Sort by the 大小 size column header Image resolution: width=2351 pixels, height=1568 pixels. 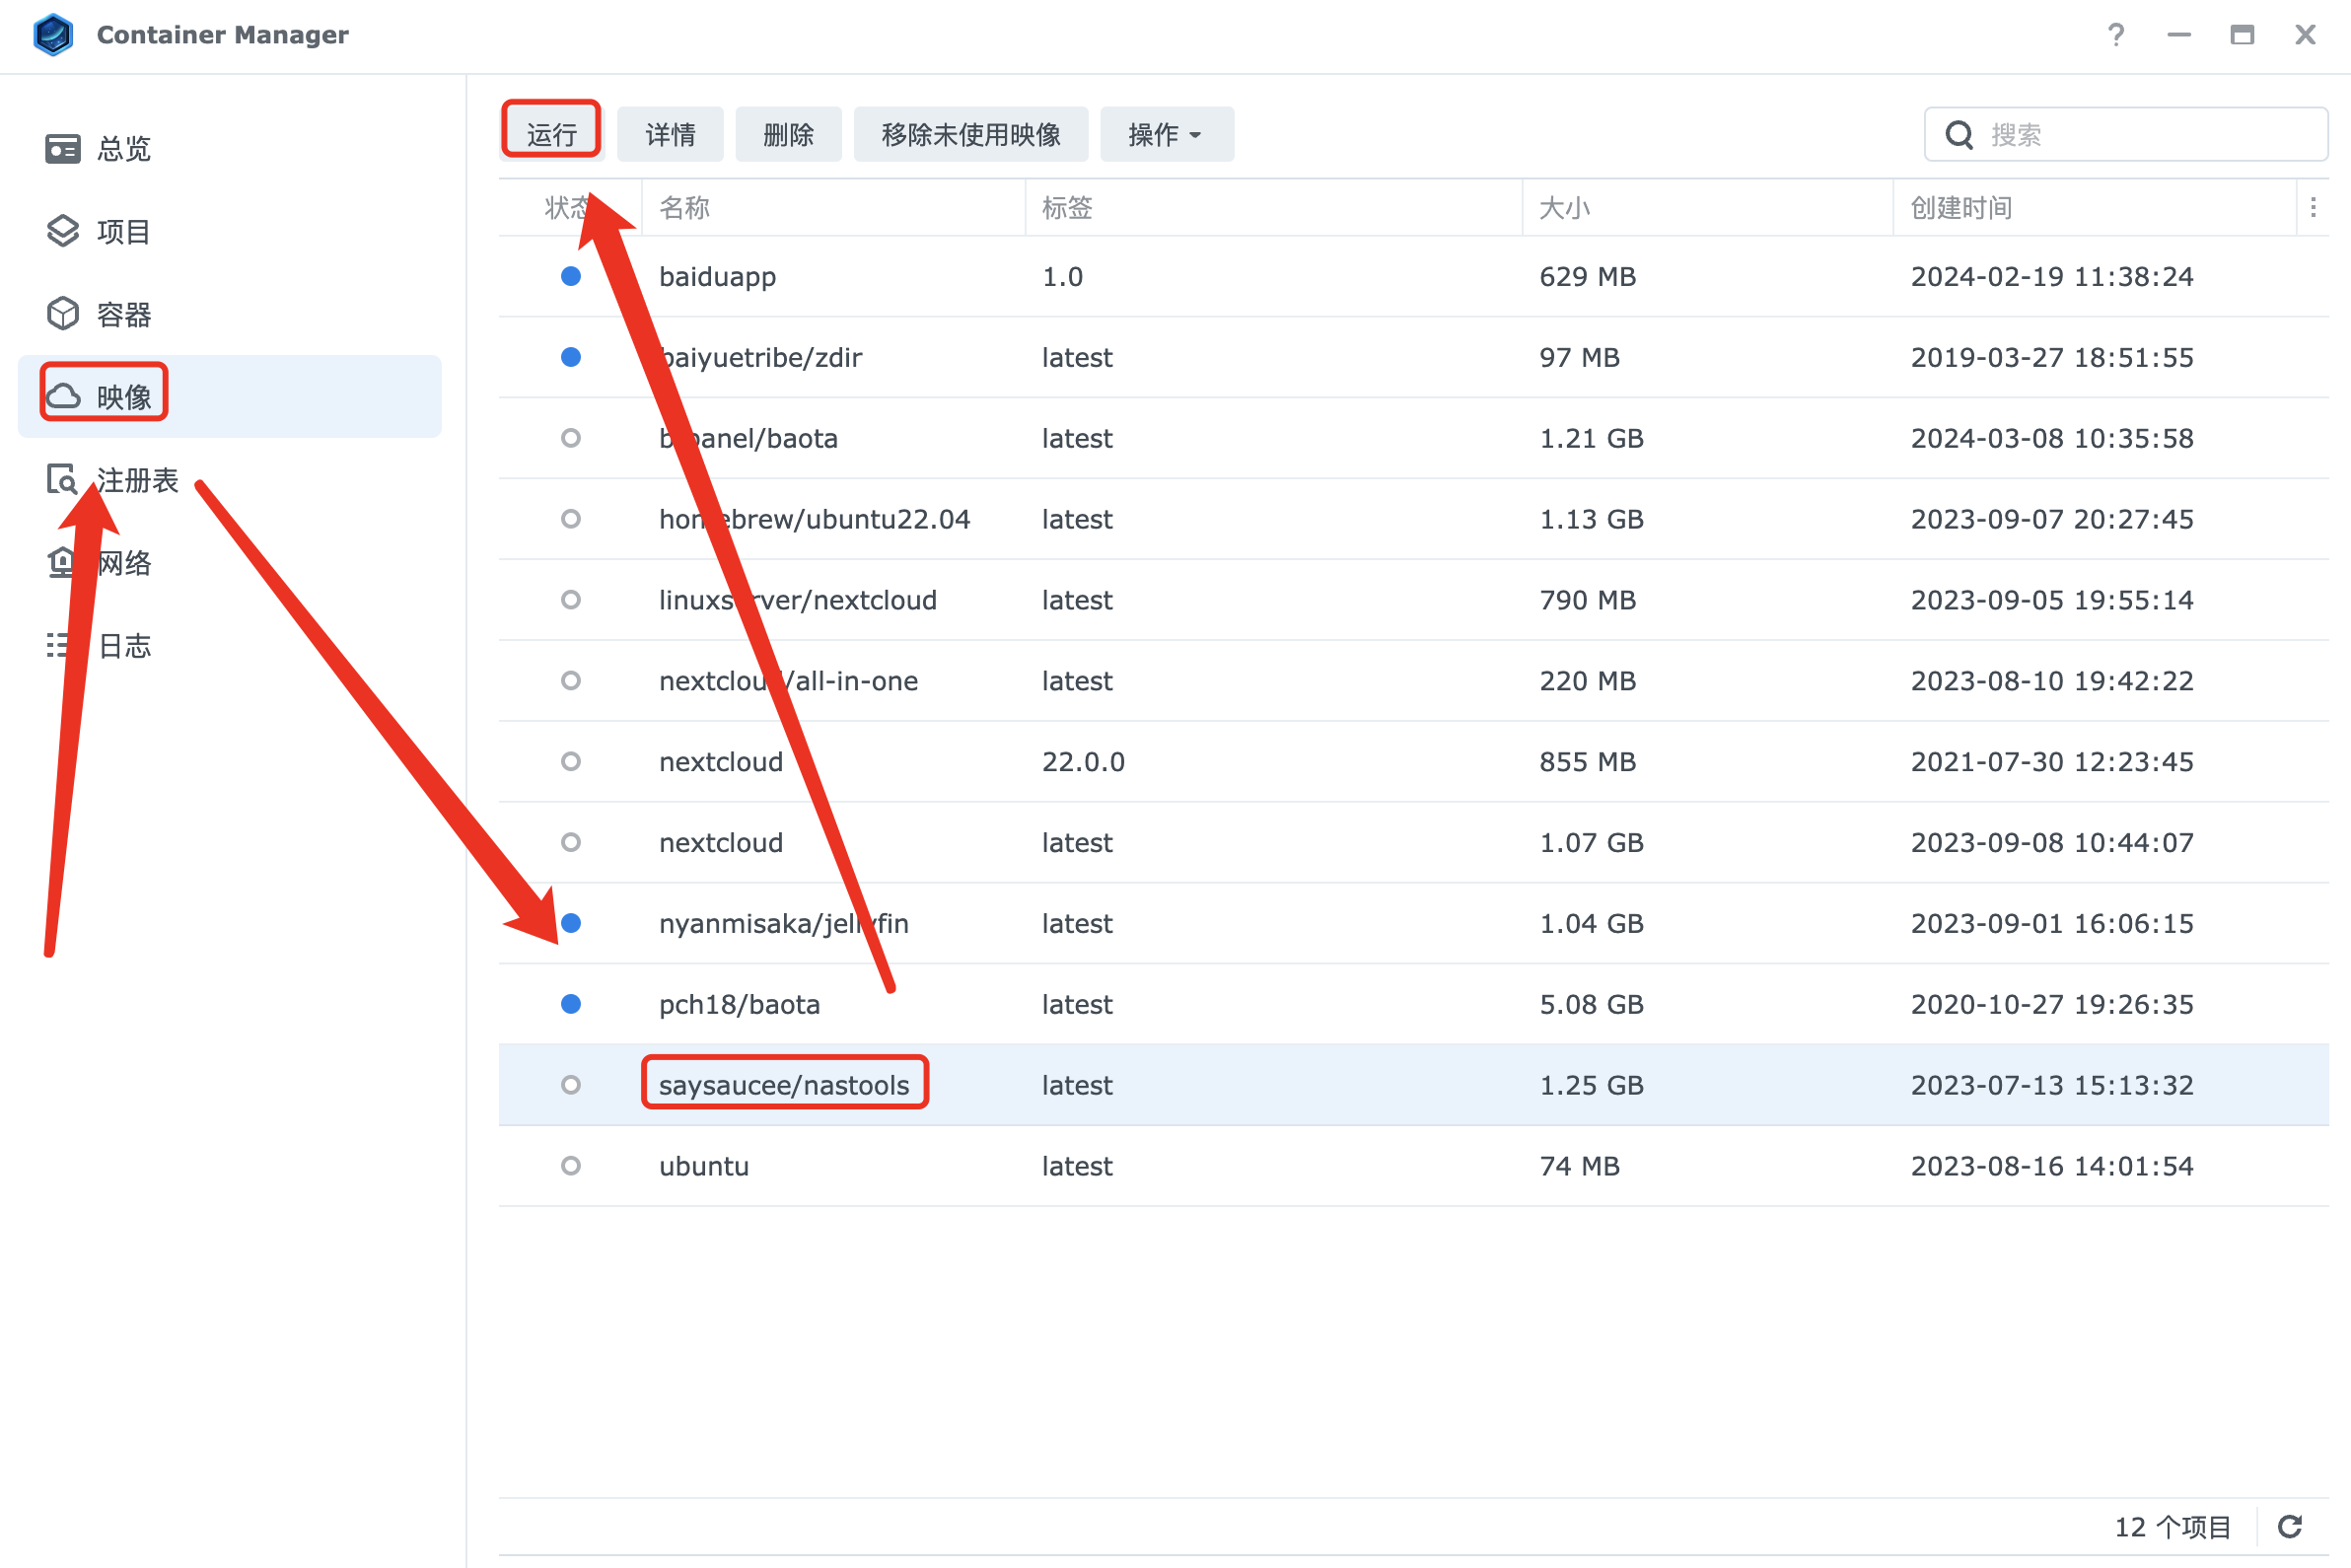tap(1707, 208)
